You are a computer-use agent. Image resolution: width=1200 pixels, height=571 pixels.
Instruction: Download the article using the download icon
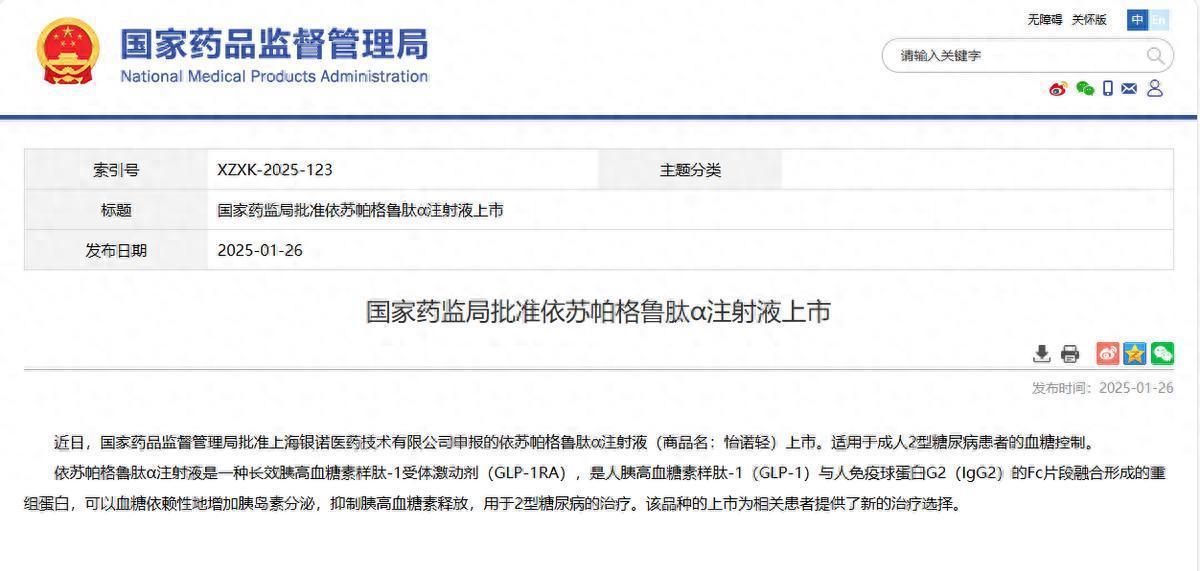(1042, 353)
